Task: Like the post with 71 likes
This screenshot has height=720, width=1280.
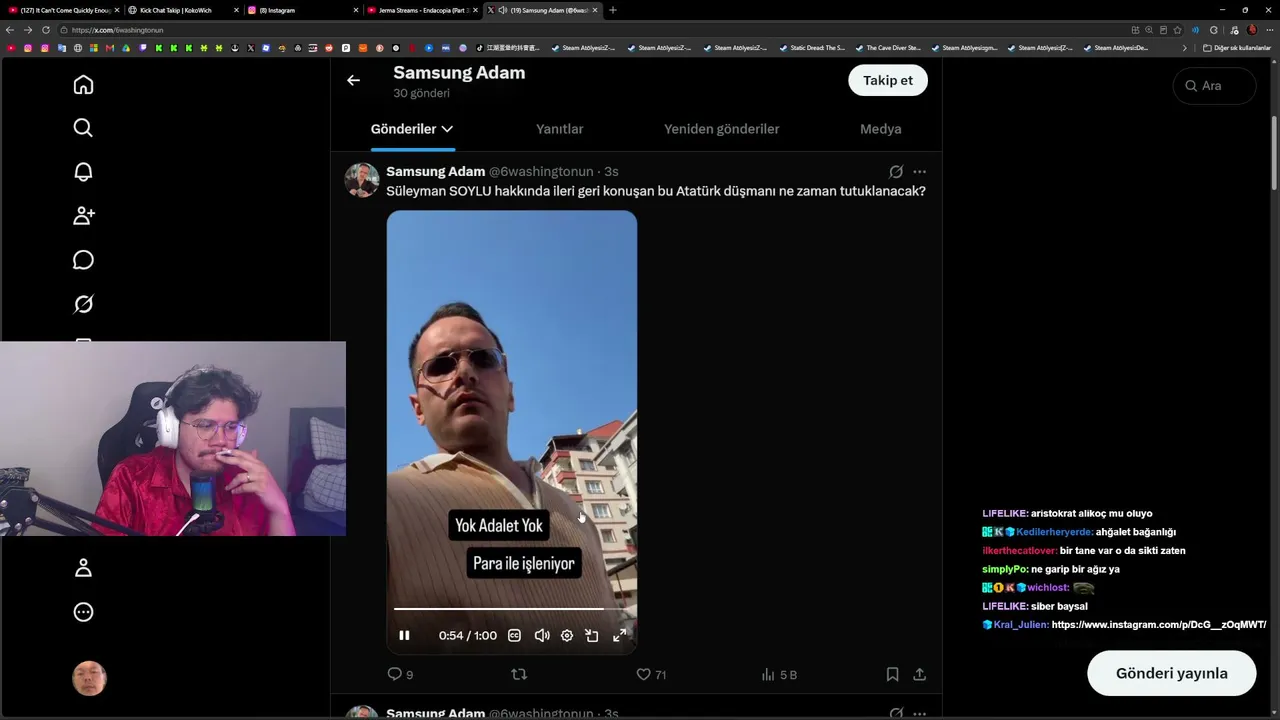Action: pyautogui.click(x=651, y=675)
